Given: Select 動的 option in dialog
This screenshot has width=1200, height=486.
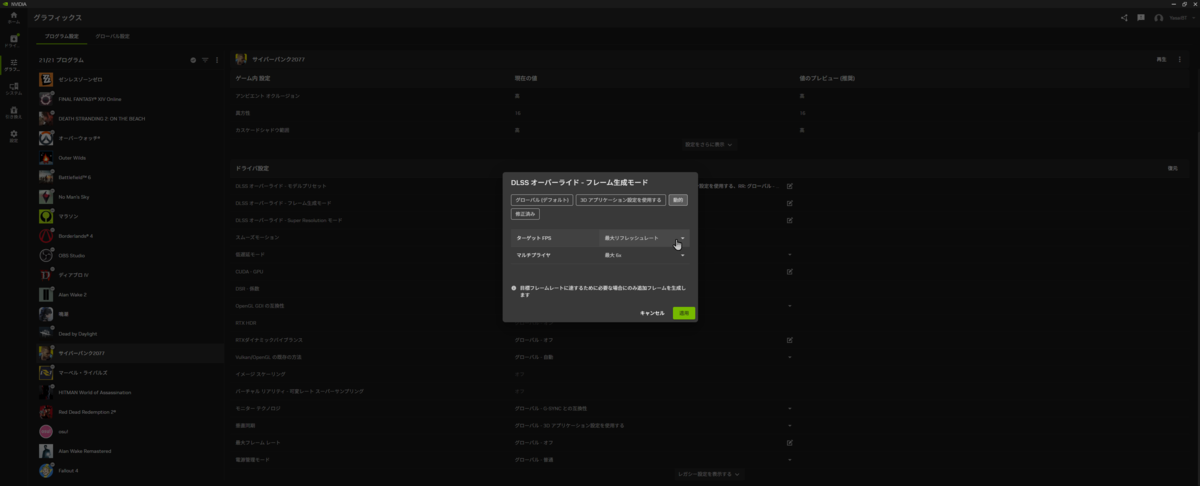Looking at the screenshot, I should tap(678, 200).
